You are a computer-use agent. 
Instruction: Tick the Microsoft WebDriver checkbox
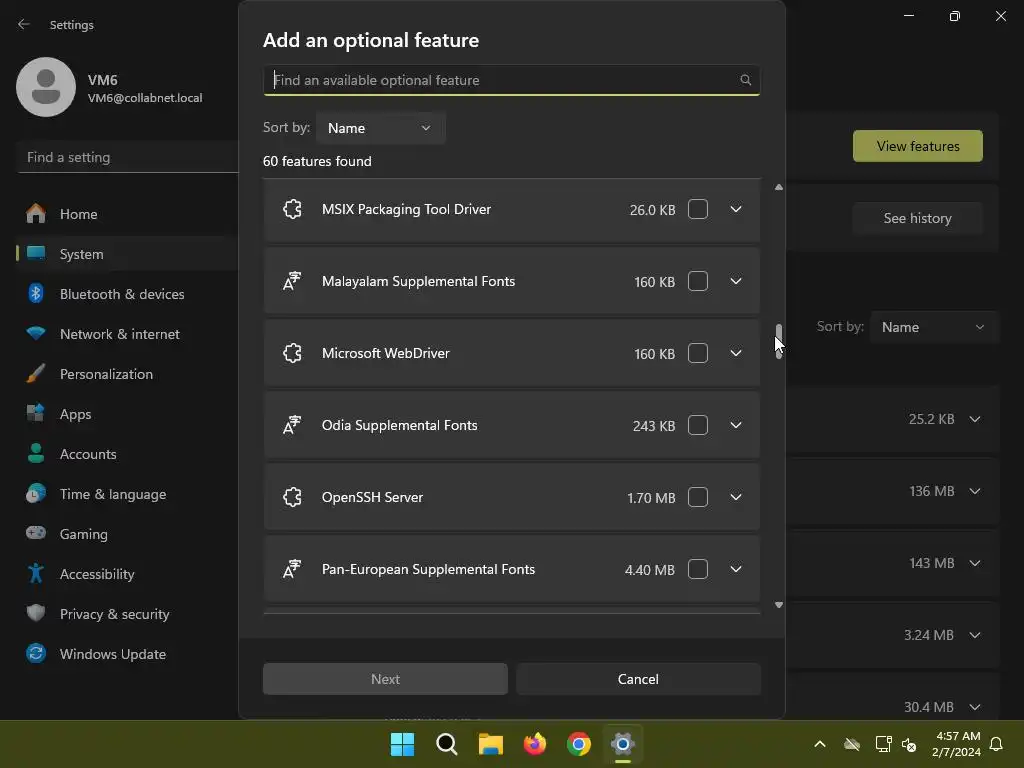(697, 353)
